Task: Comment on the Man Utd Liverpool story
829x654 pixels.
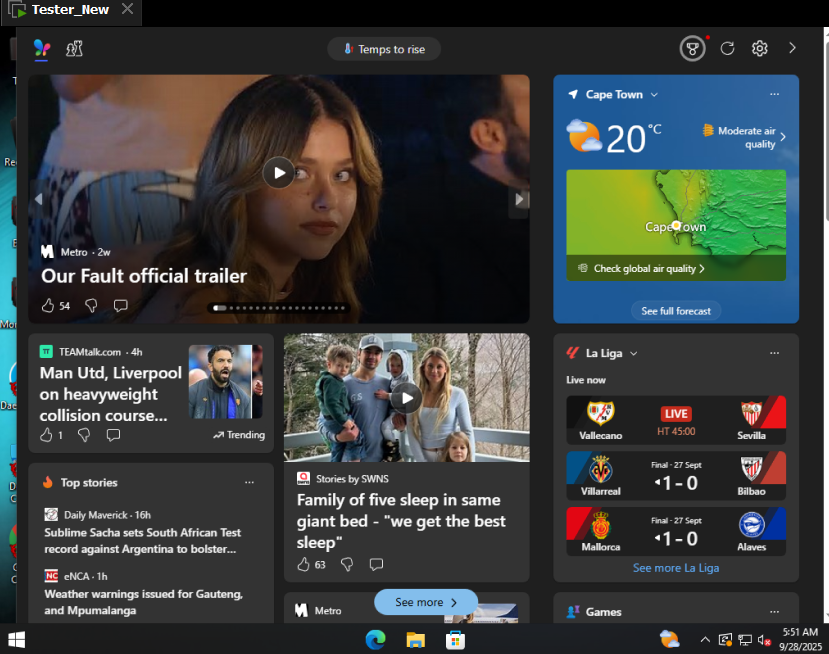Action: [x=113, y=435]
